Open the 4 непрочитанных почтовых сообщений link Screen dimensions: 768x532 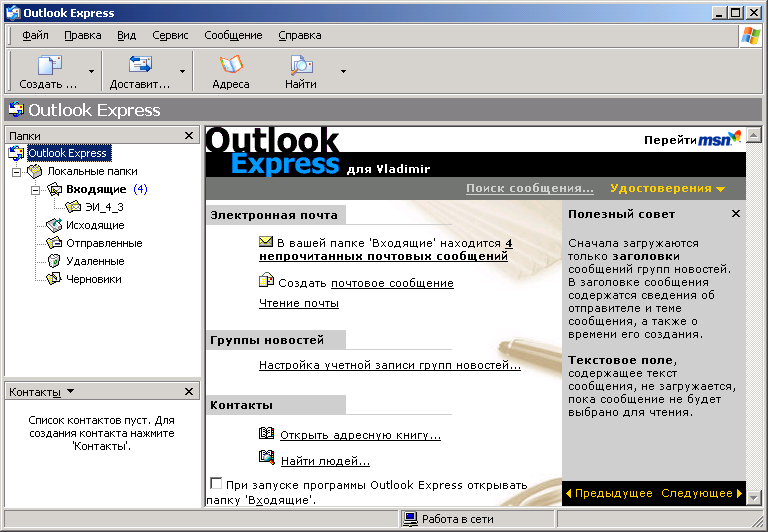(385, 250)
